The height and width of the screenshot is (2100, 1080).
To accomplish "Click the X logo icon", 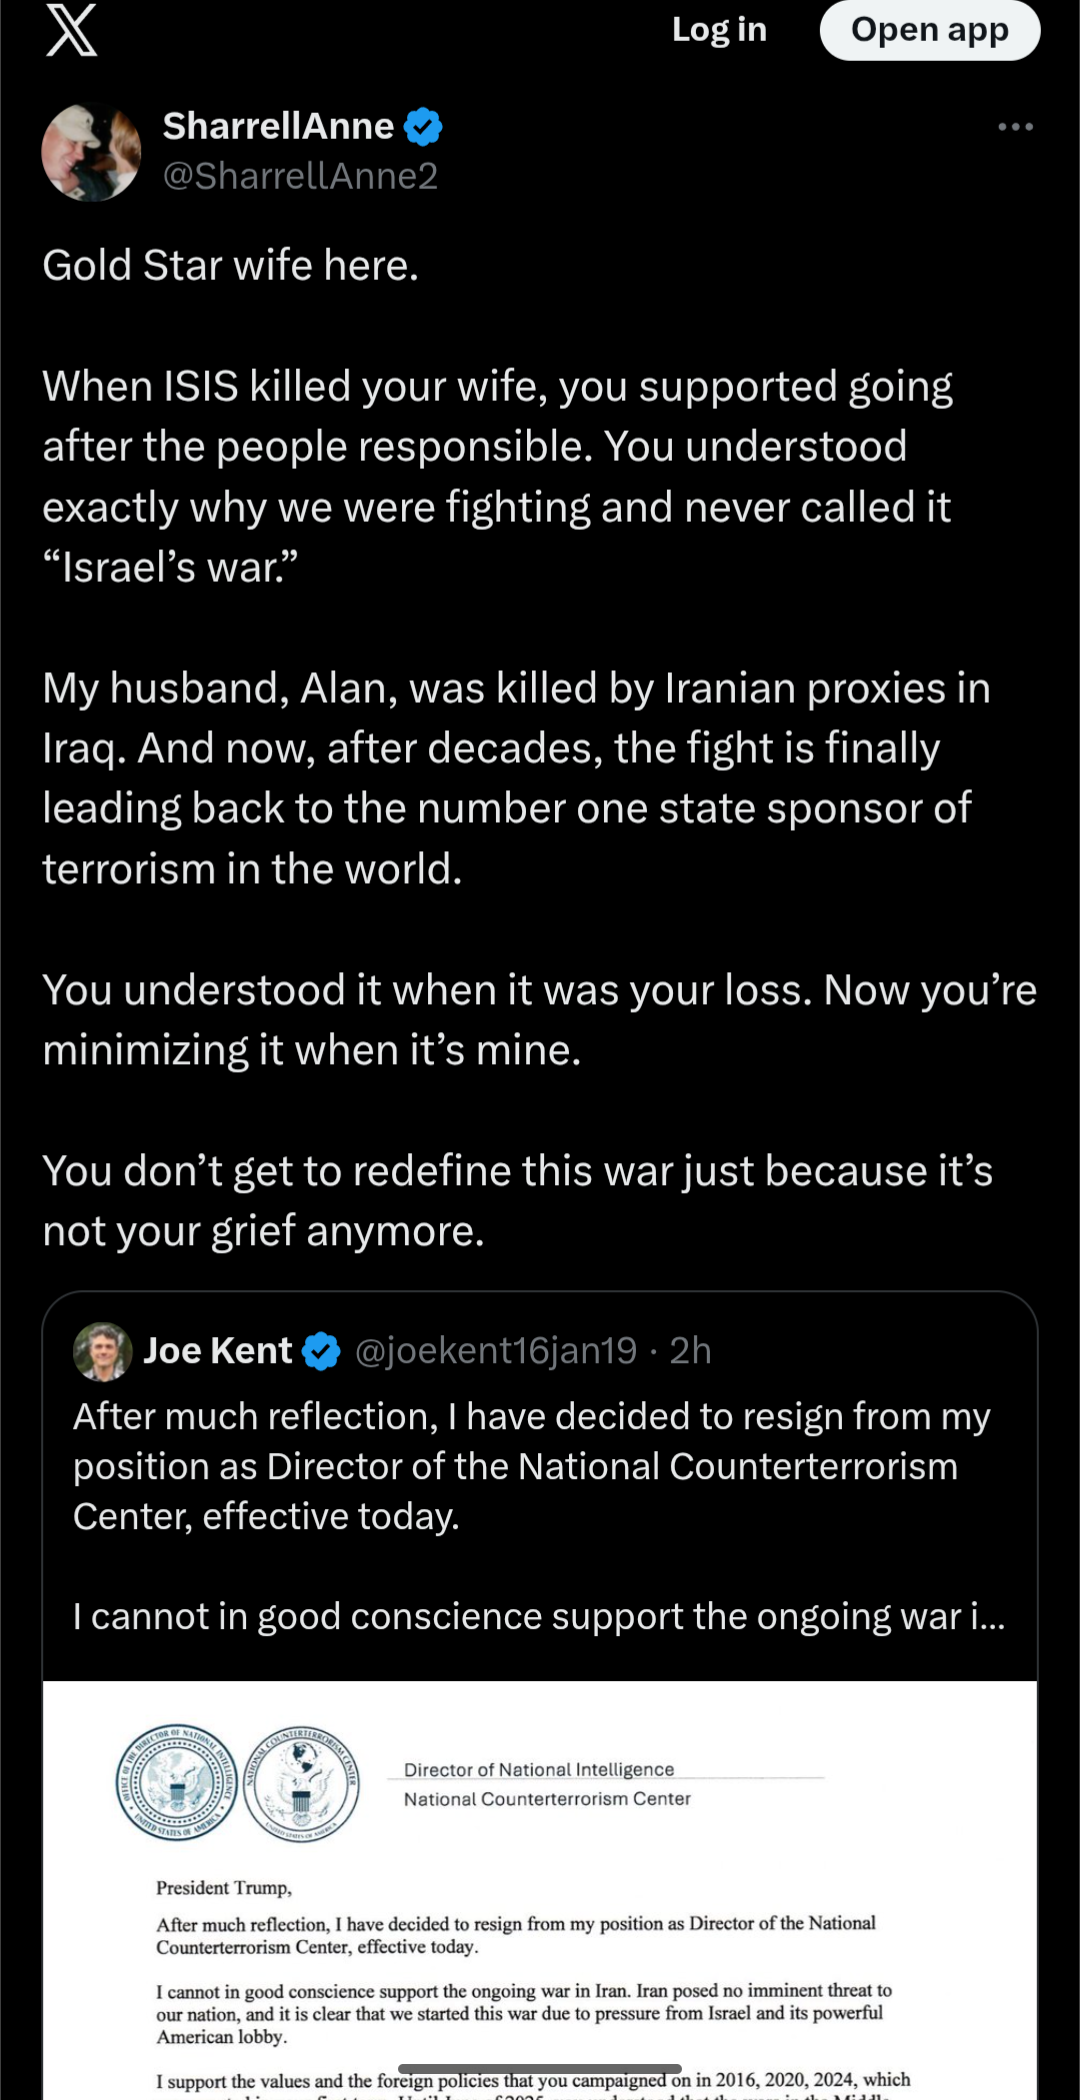I will (x=72, y=30).
